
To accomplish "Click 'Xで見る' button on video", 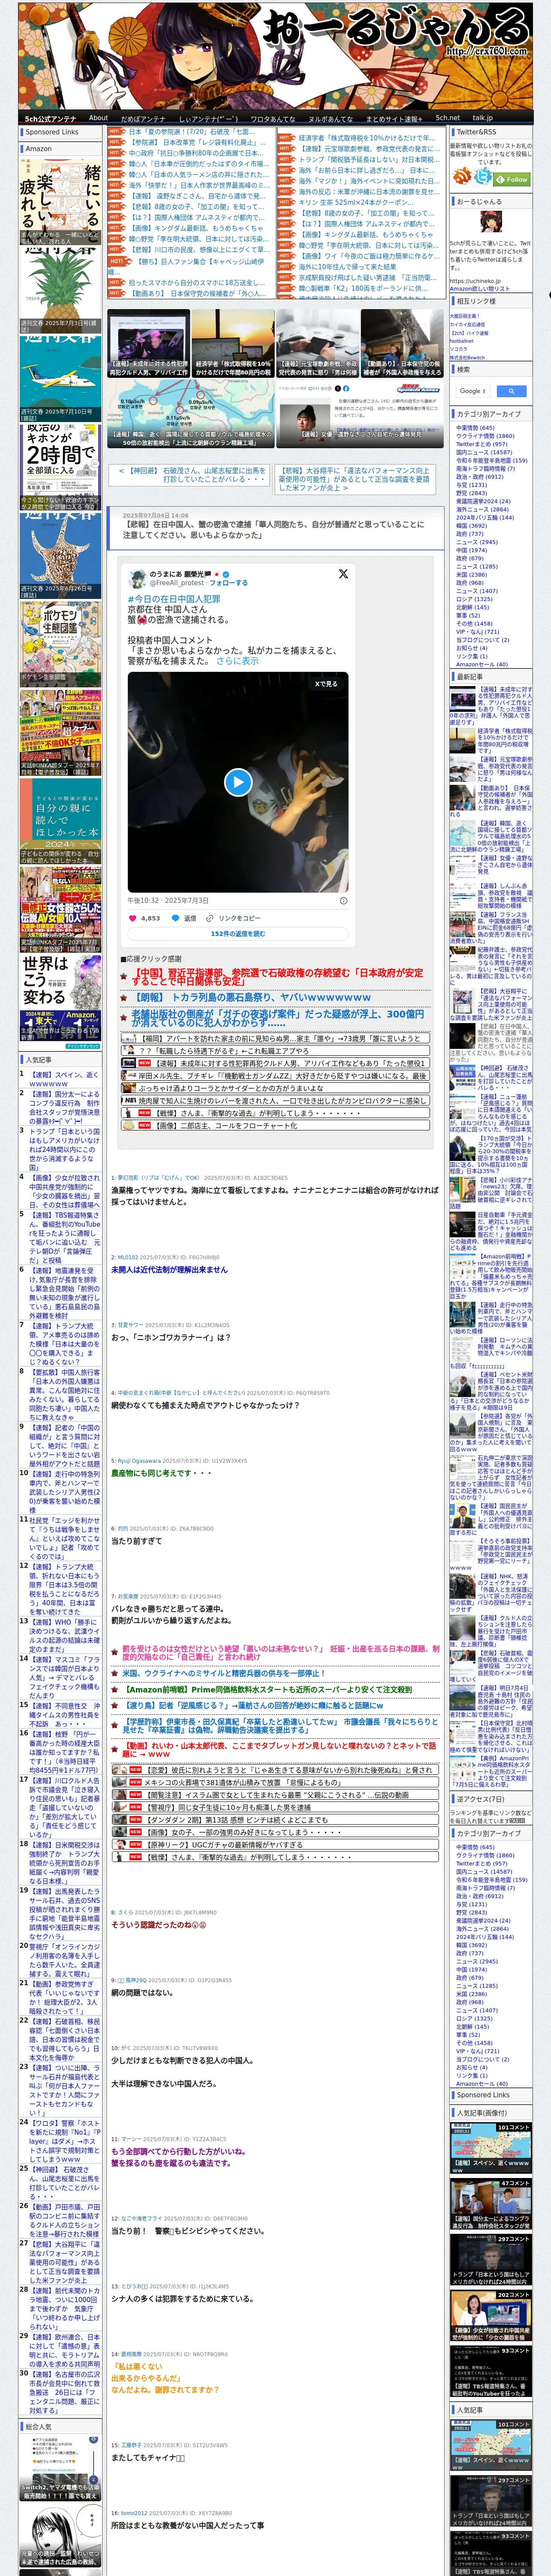I will click(x=326, y=684).
